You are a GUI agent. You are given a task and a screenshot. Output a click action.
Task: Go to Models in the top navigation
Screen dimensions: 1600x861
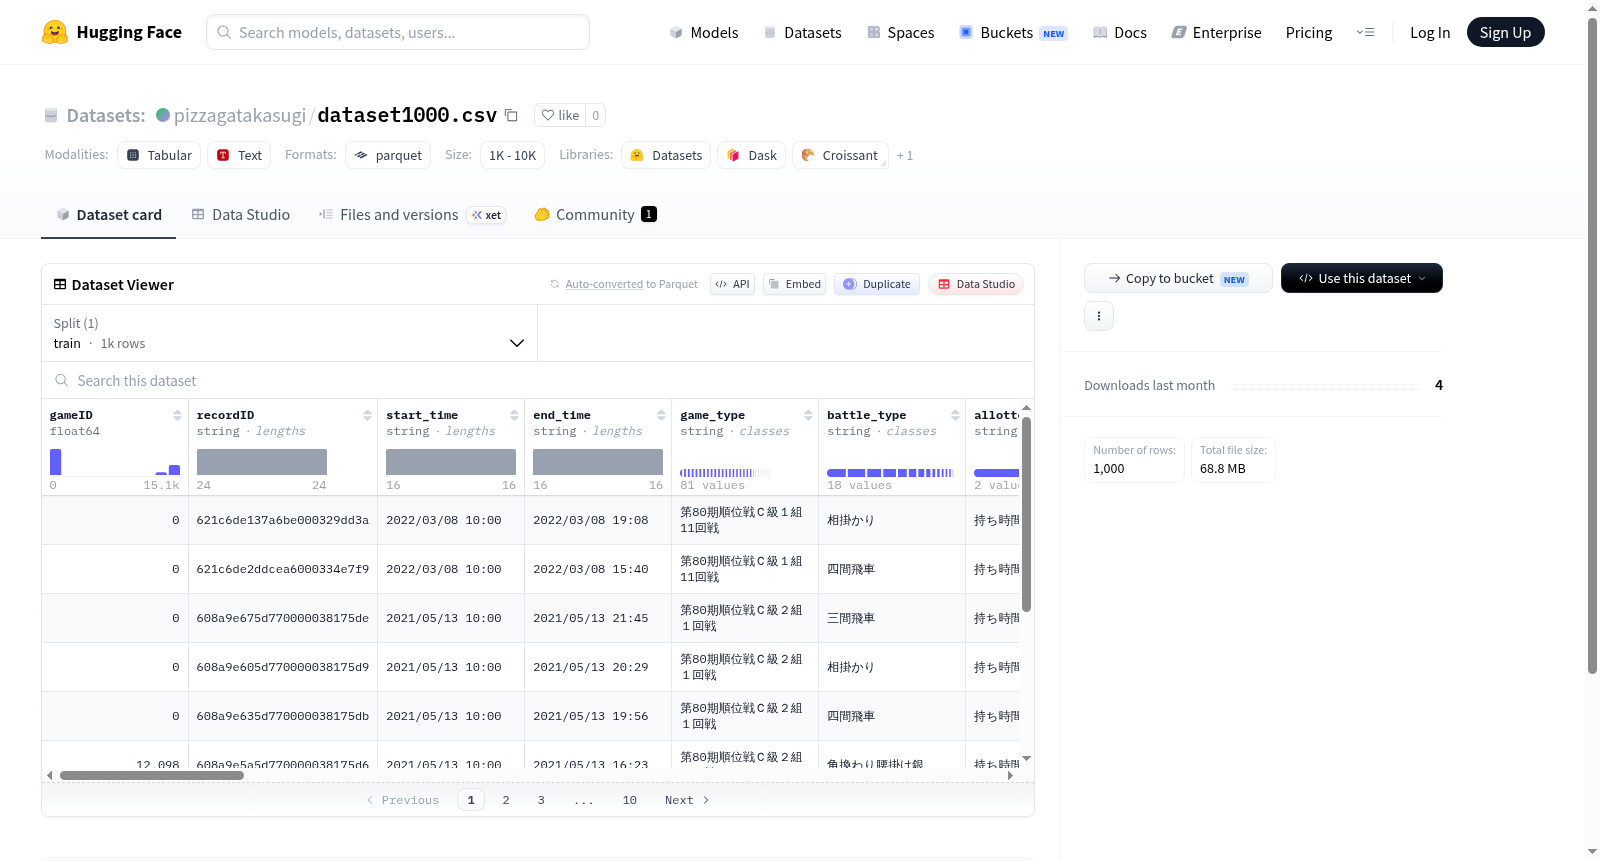pos(704,32)
